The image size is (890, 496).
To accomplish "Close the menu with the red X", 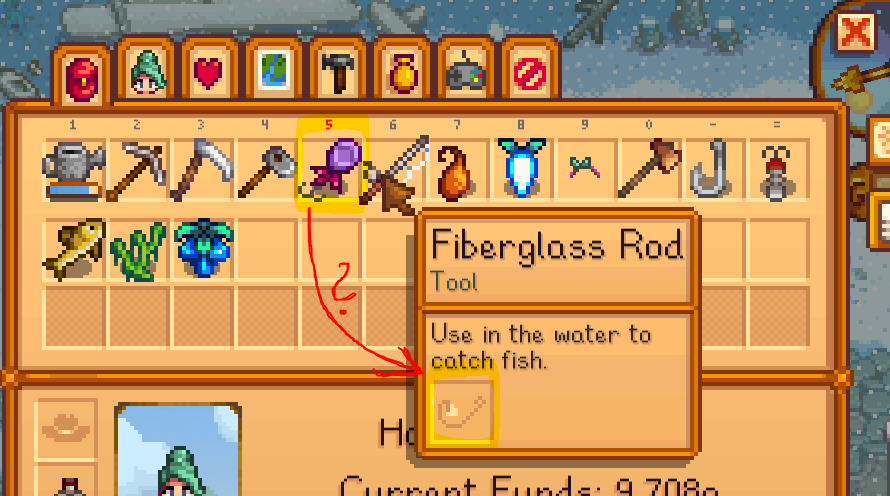I will point(855,33).
